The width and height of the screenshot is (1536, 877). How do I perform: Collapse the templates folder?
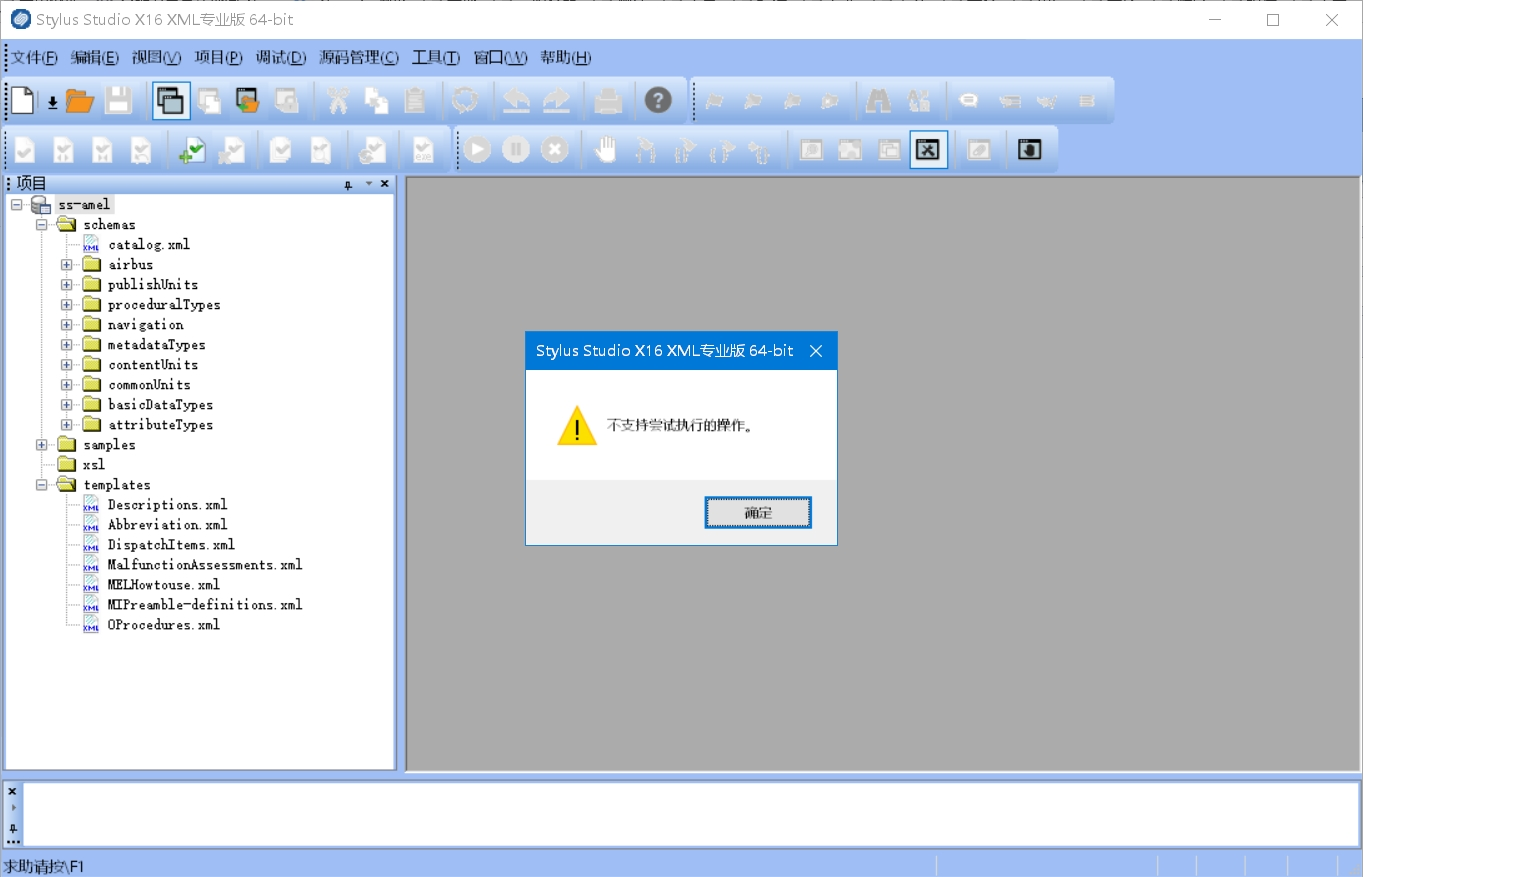tap(42, 484)
